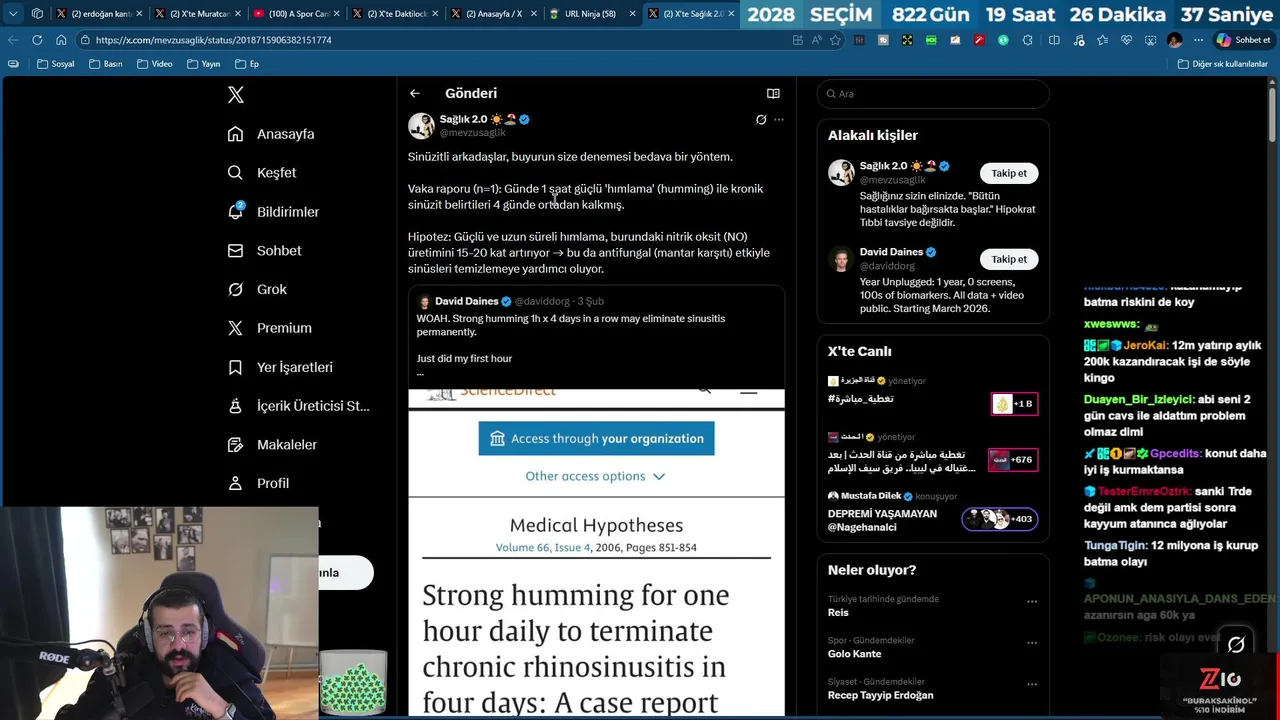Open more options for Golo Kante trend
The height and width of the screenshot is (720, 1280).
tap(1032, 643)
